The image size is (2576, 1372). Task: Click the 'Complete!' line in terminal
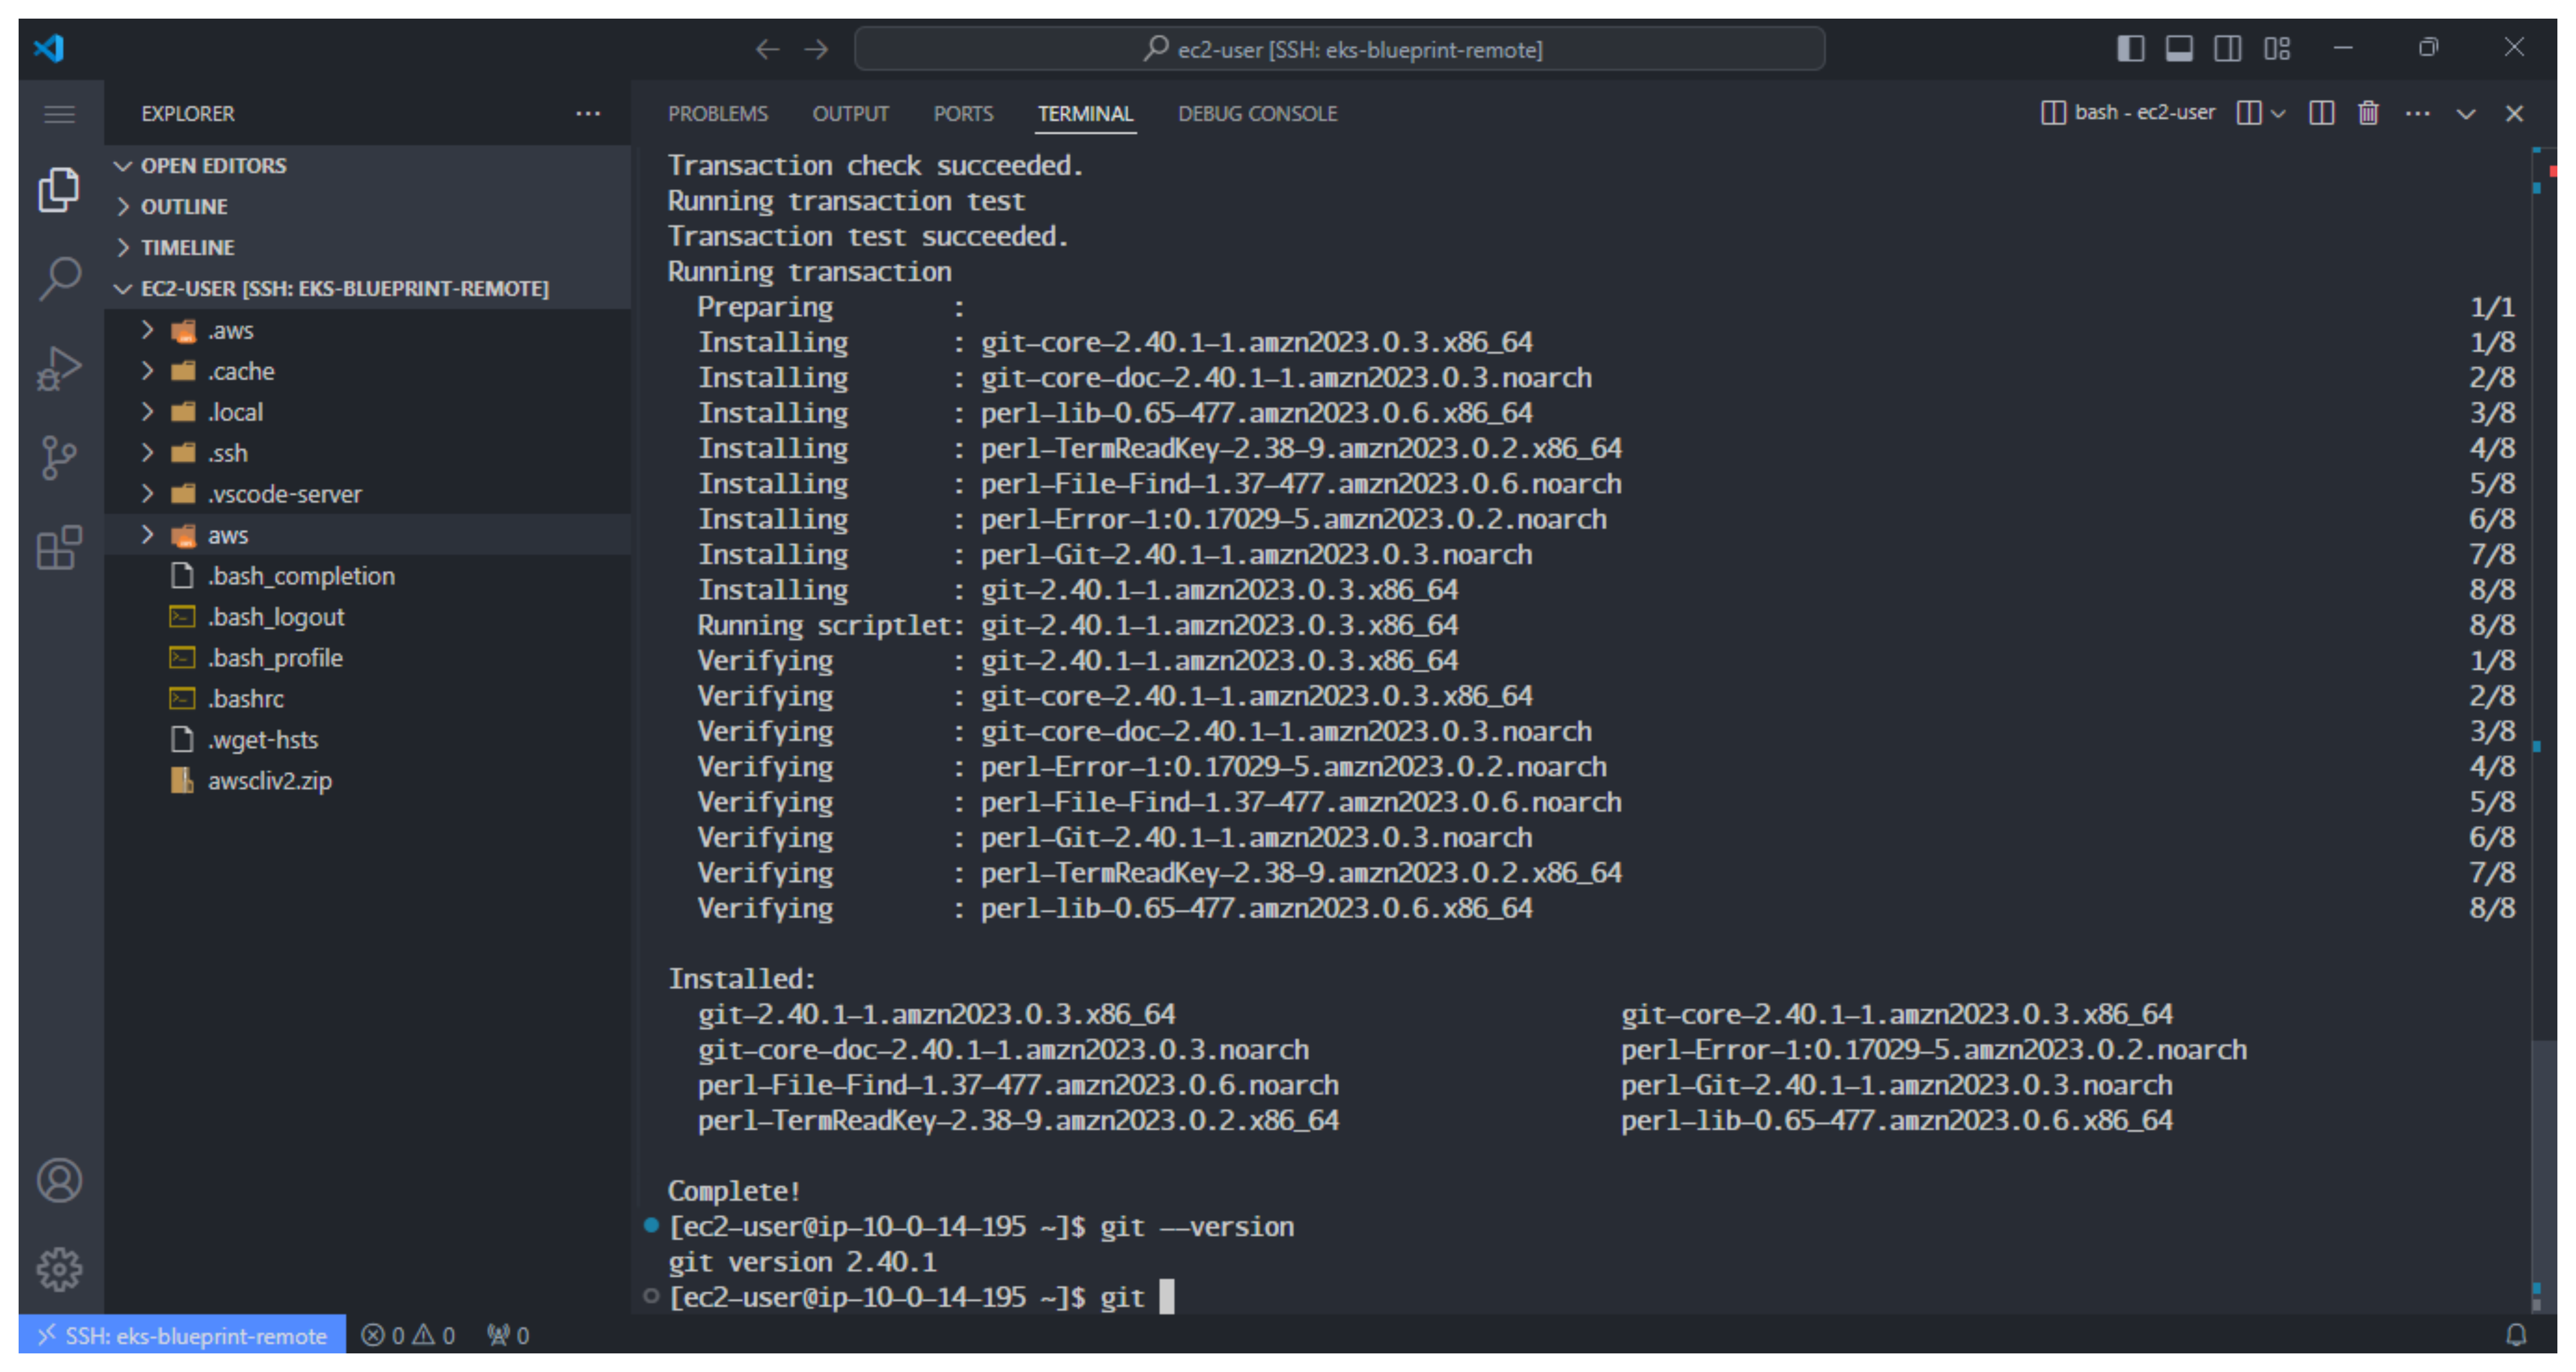tap(734, 1192)
